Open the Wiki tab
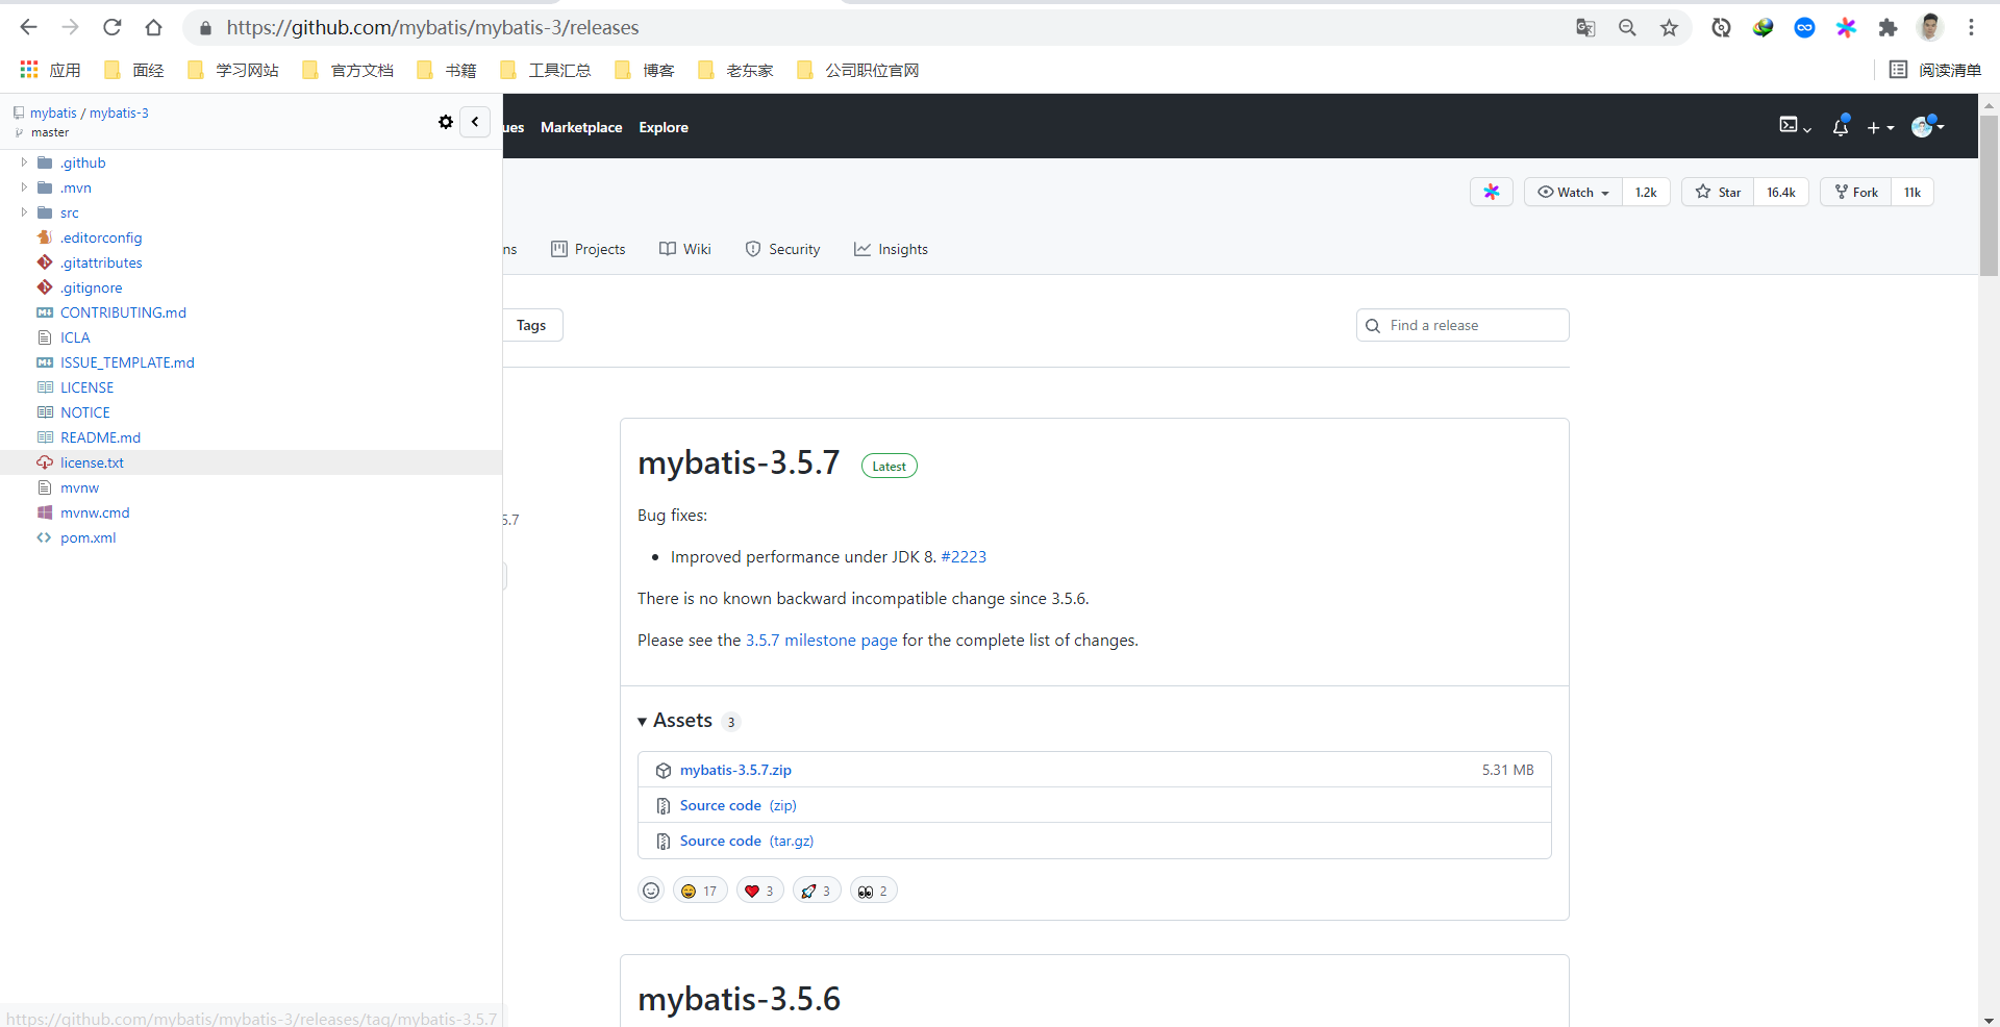The width and height of the screenshot is (2000, 1027). pos(685,249)
